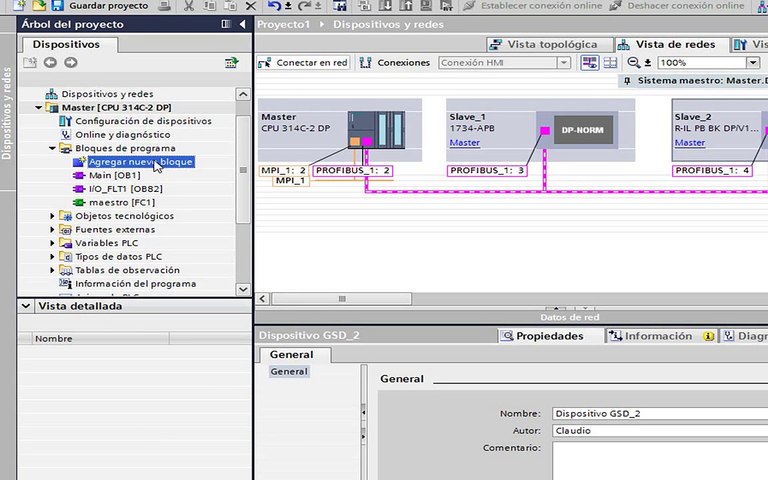The width and height of the screenshot is (768, 480).
Task: Click the cut scissors icon
Action: [x=189, y=6]
